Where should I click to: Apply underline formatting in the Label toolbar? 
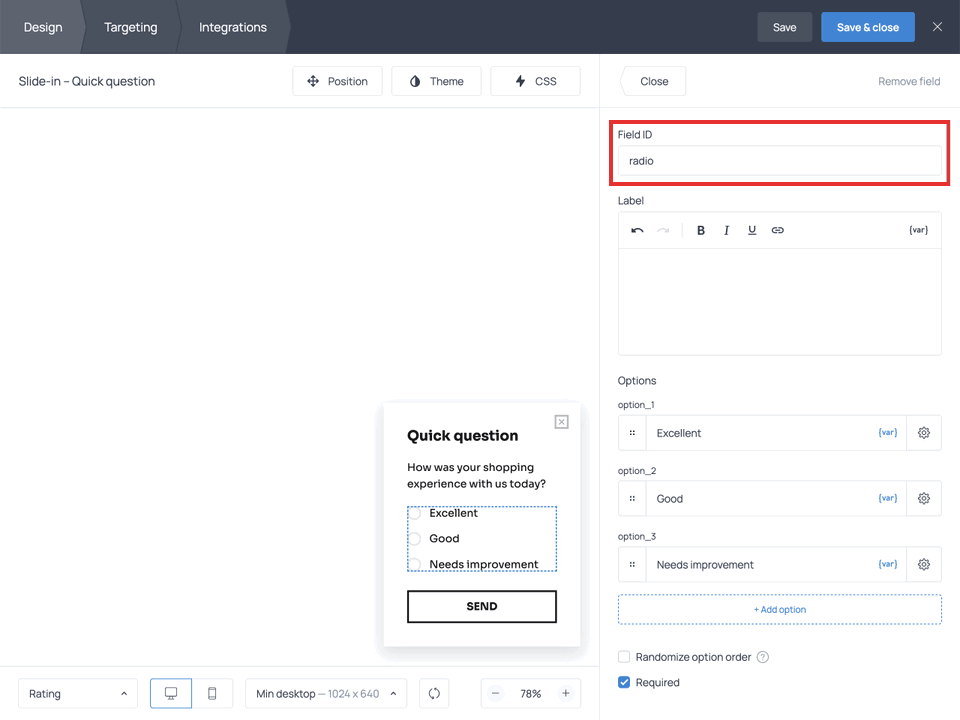click(751, 229)
